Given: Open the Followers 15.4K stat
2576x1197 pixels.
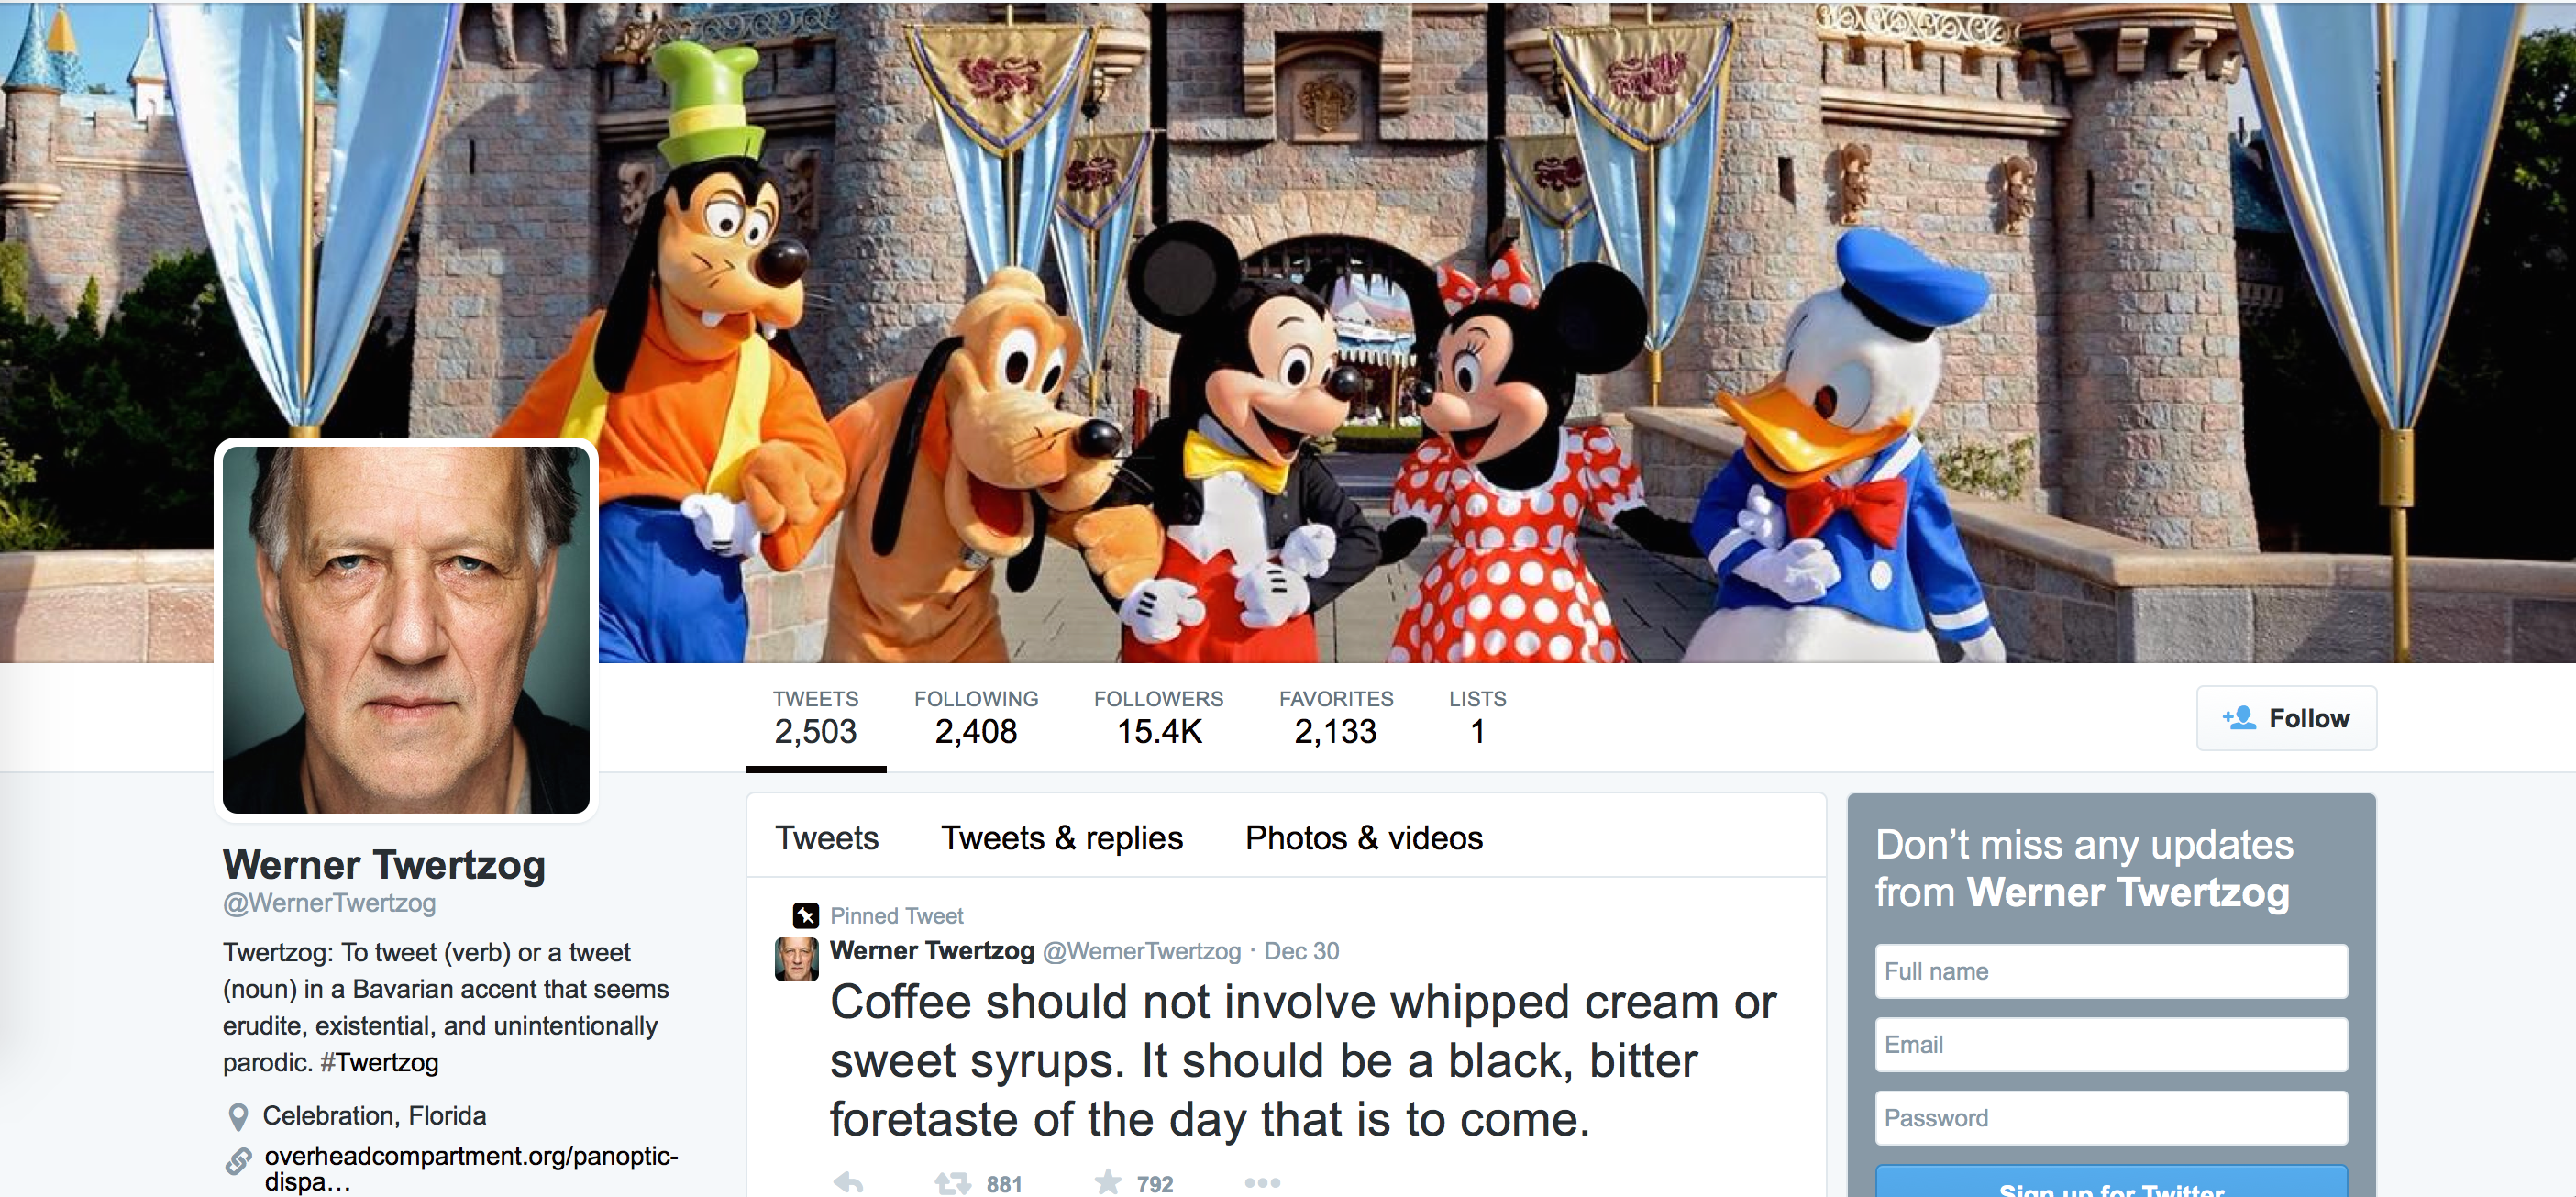Looking at the screenshot, I should [1158, 718].
